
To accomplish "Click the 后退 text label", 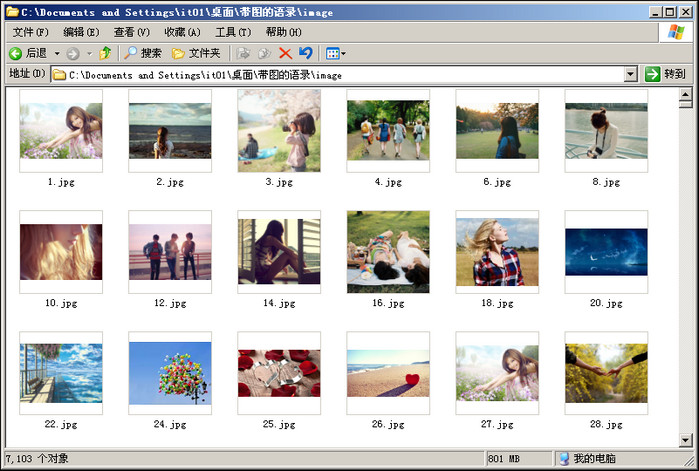I will pos(36,53).
